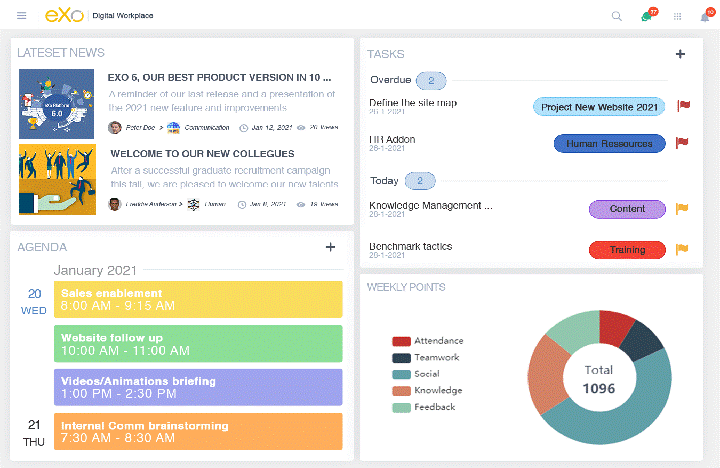This screenshot has width=720, height=468.
Task: Open Videos/Animations briefing event
Action: pyautogui.click(x=198, y=387)
